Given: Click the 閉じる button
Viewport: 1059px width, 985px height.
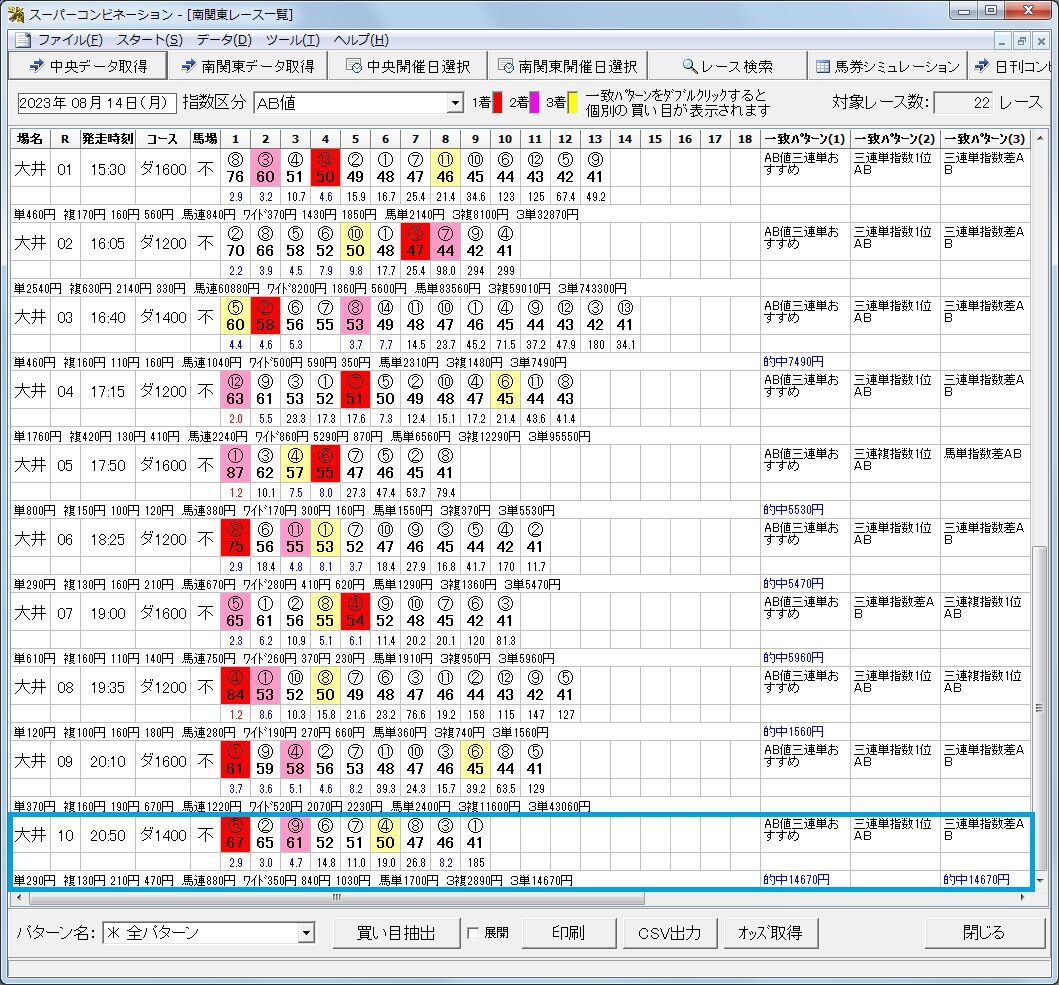Looking at the screenshot, I should coord(984,933).
